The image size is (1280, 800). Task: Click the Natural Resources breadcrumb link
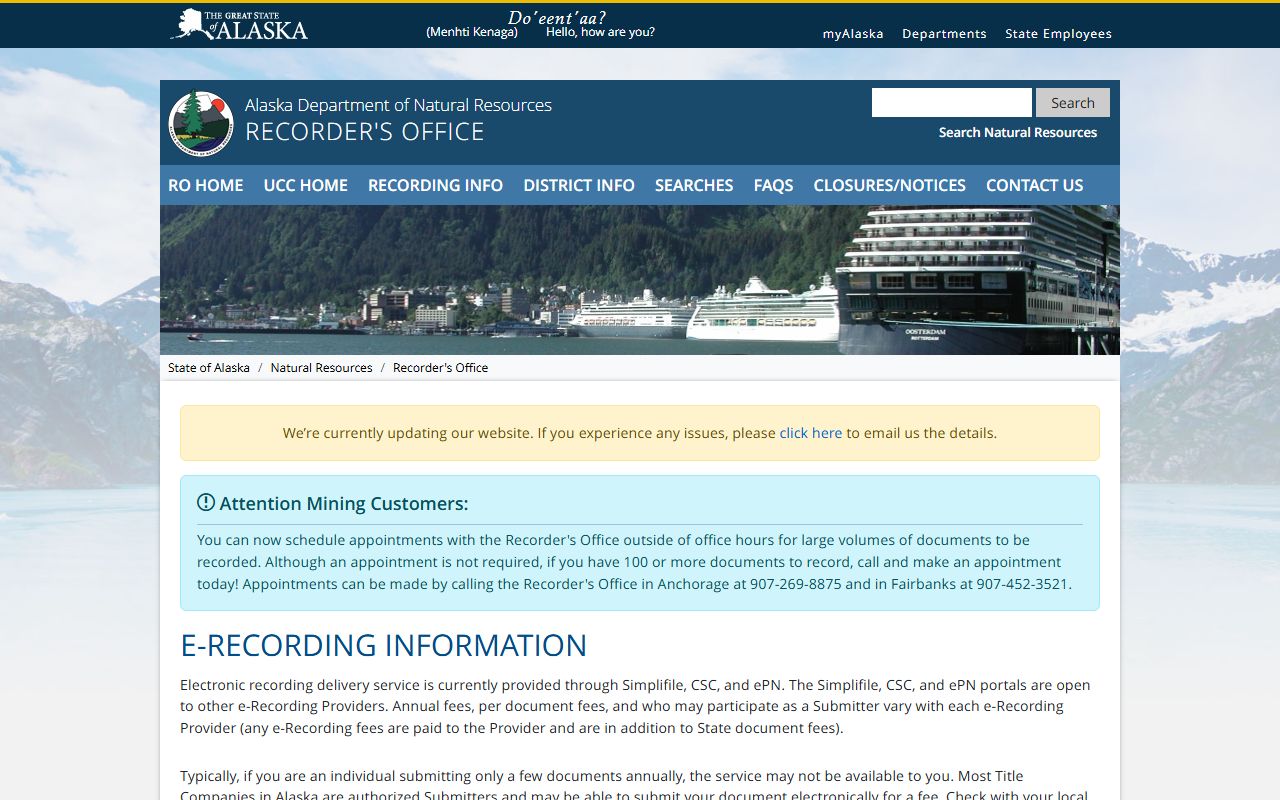click(321, 368)
